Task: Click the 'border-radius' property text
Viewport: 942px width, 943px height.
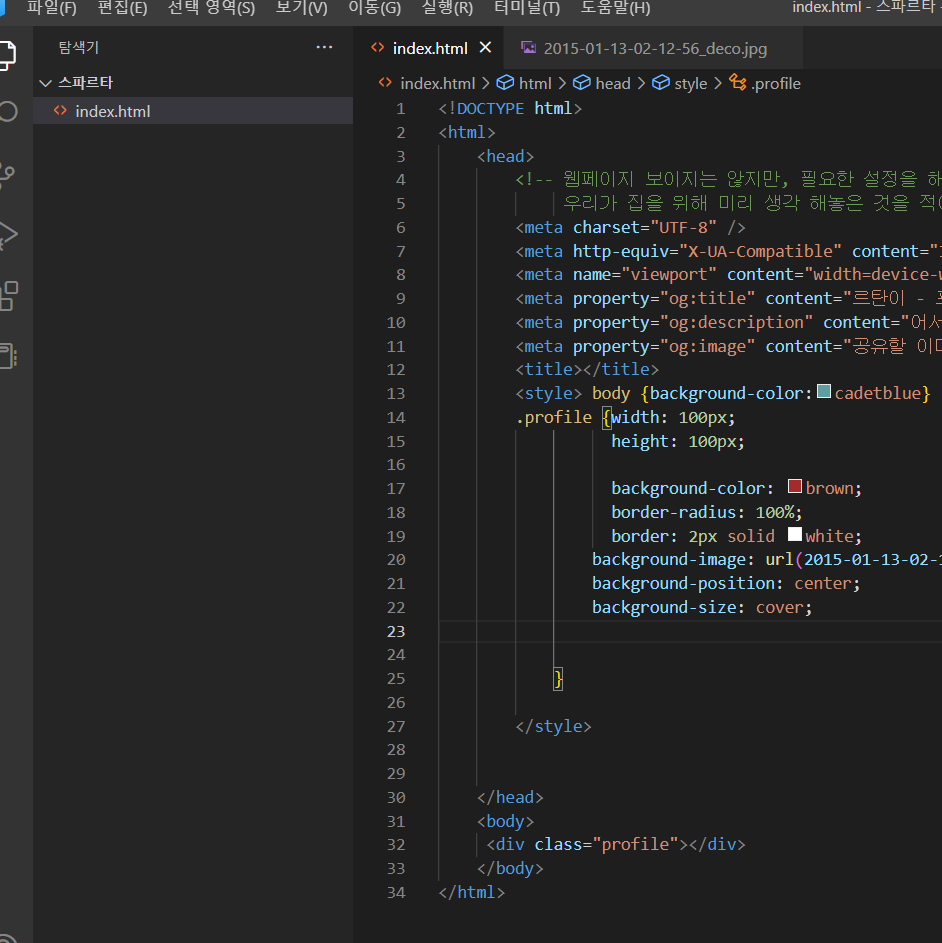Action: [674, 512]
